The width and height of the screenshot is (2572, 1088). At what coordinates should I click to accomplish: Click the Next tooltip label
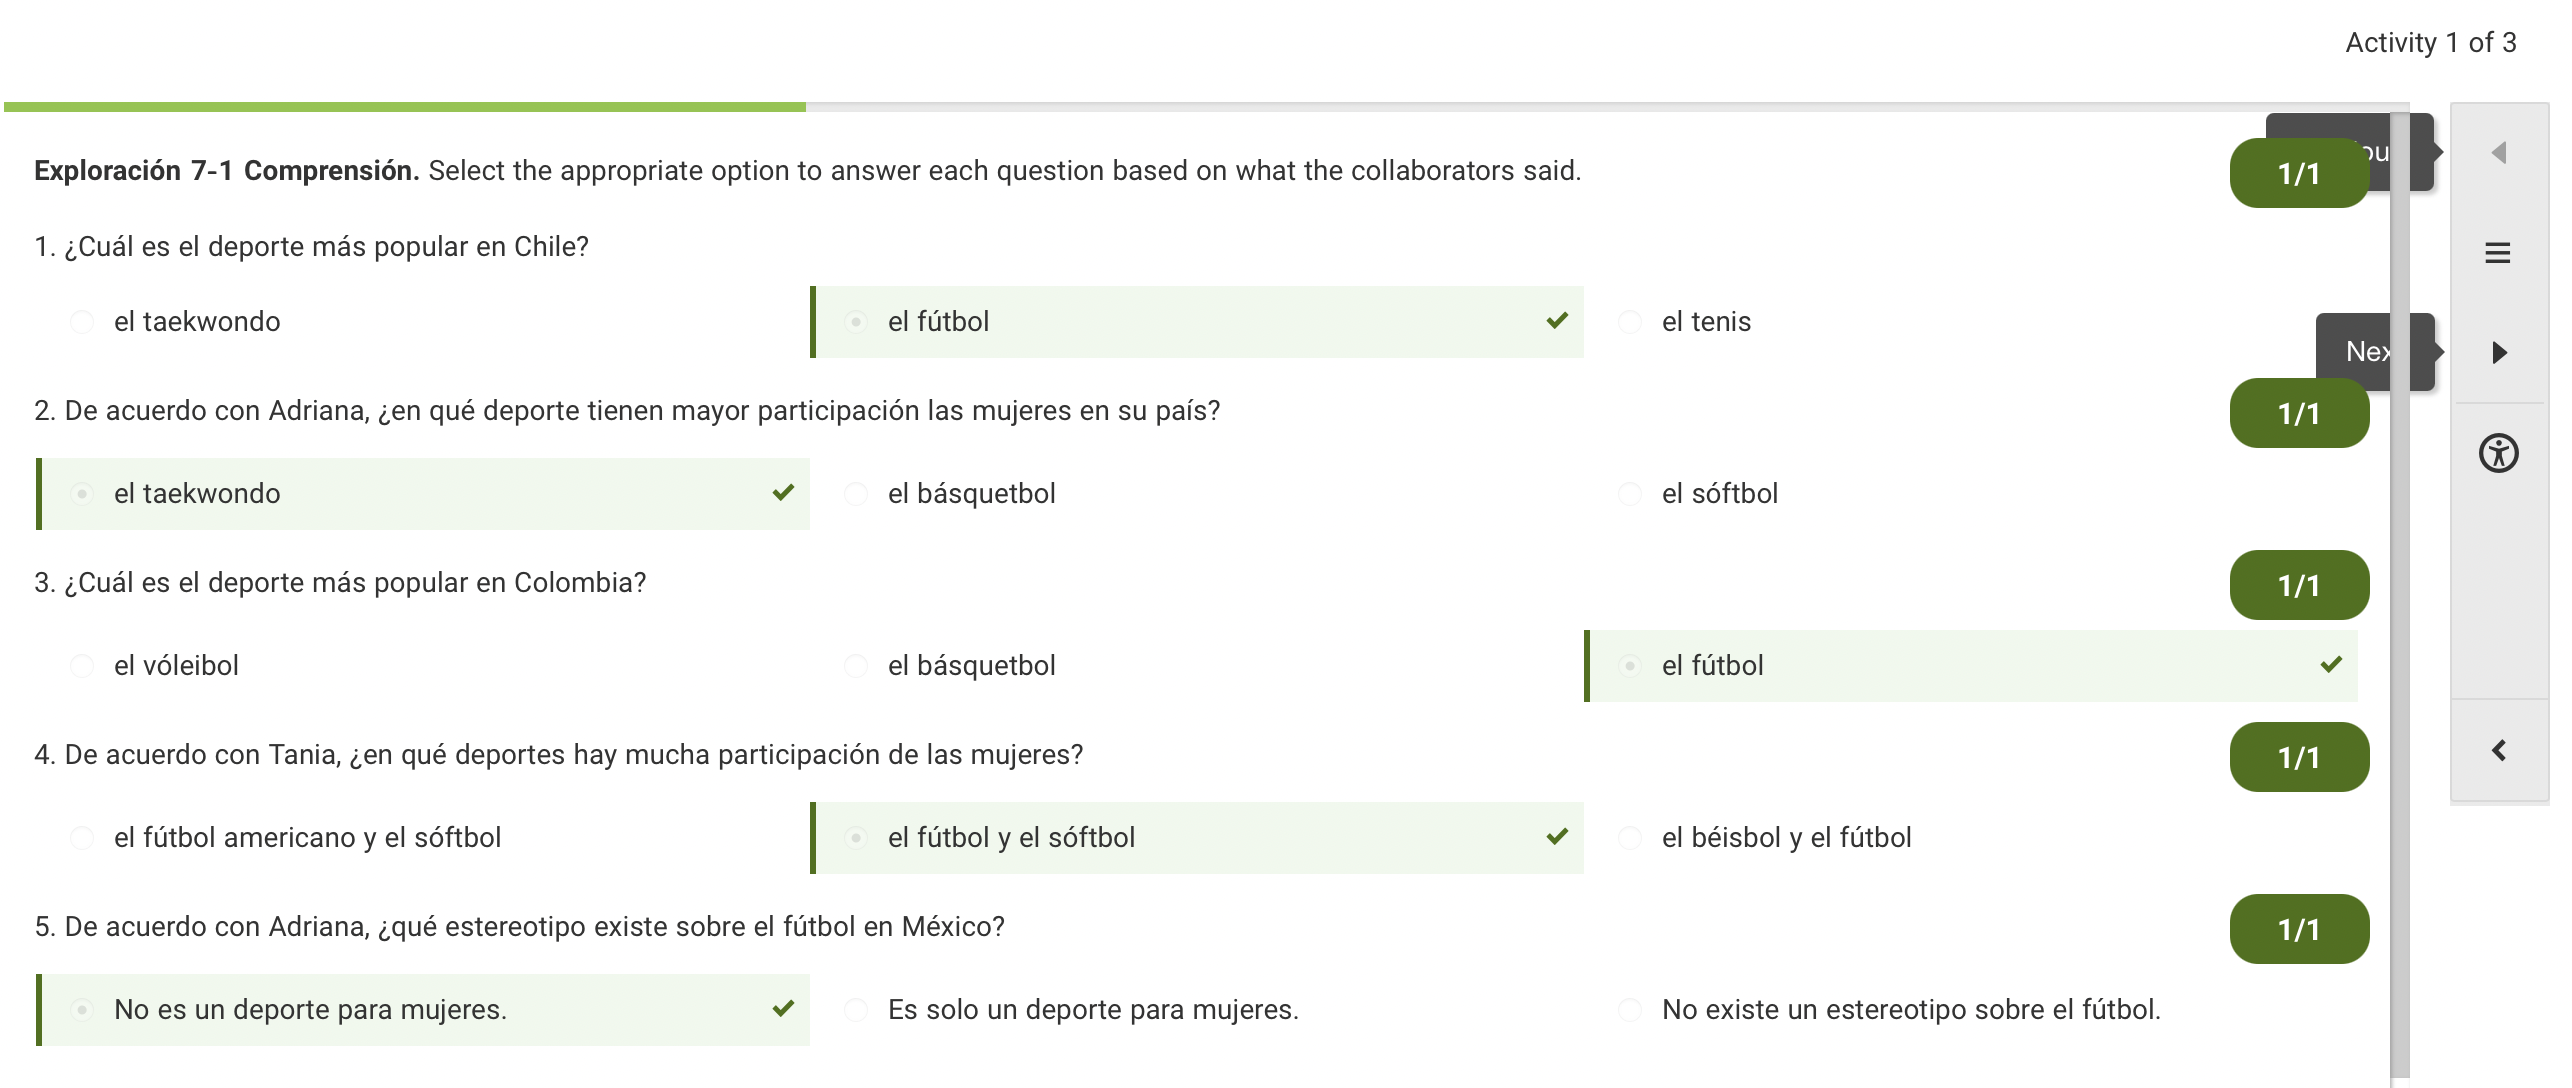pyautogui.click(x=2367, y=352)
